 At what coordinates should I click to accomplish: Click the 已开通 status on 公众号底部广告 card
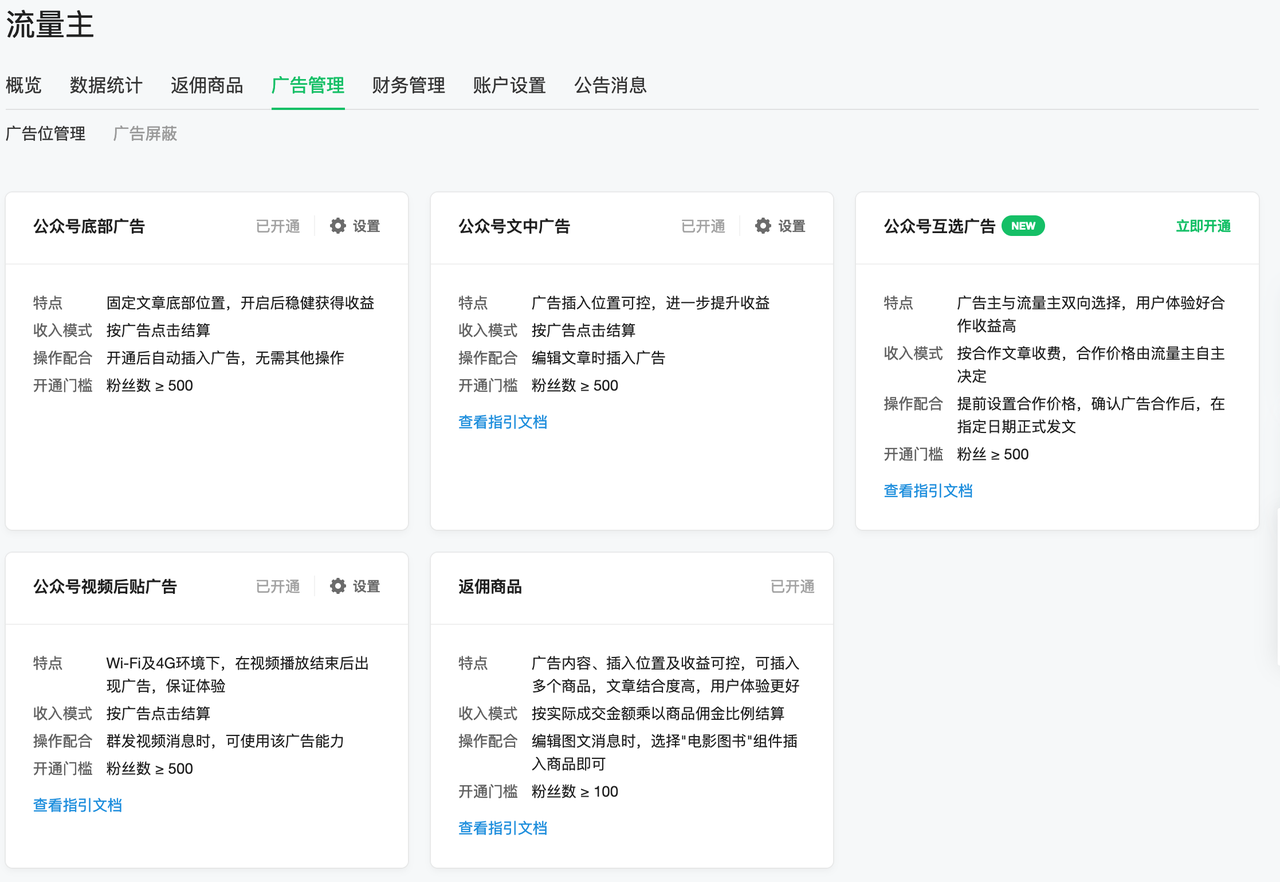pyautogui.click(x=278, y=226)
